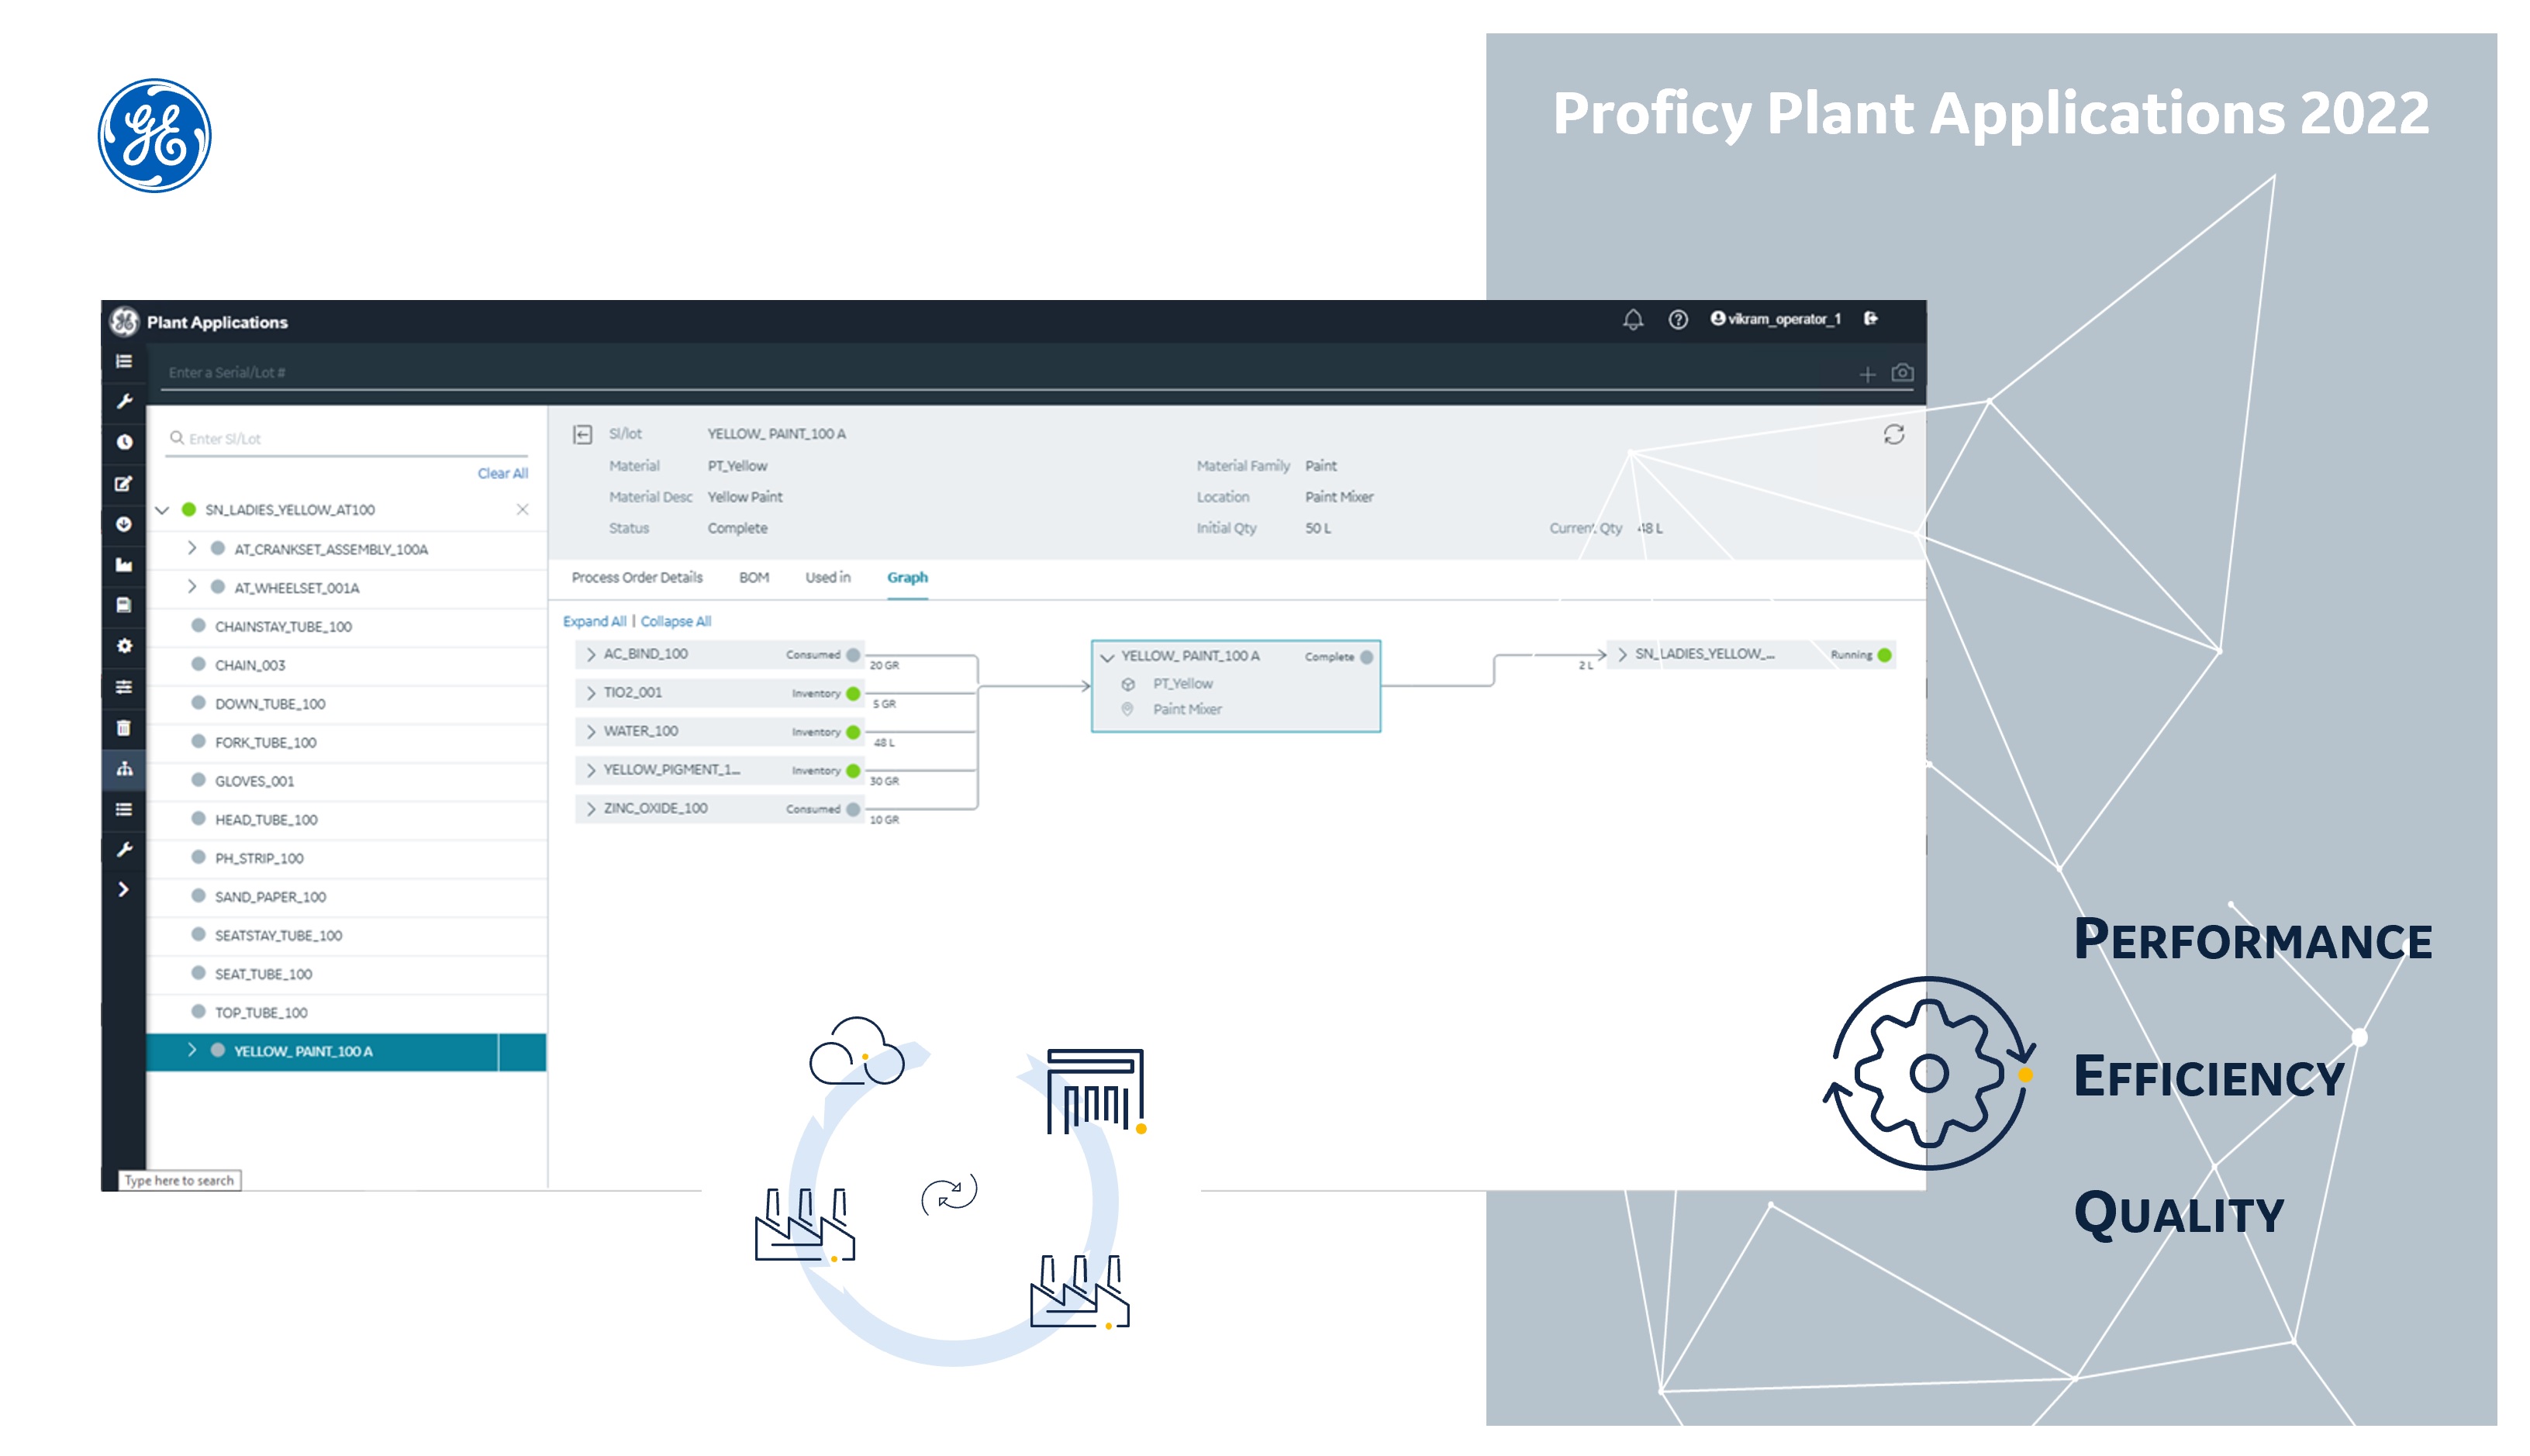Open the help question mark icon
This screenshot has width=2530, height=1456.
(x=1678, y=320)
